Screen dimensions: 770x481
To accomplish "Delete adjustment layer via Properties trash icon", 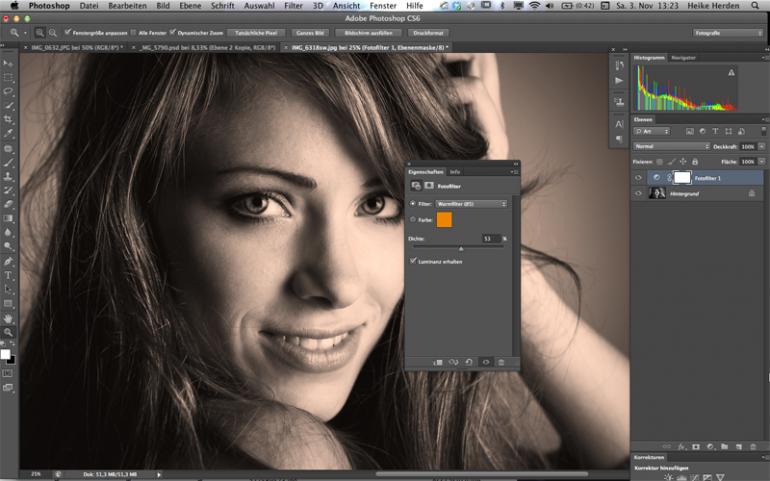I will point(501,362).
